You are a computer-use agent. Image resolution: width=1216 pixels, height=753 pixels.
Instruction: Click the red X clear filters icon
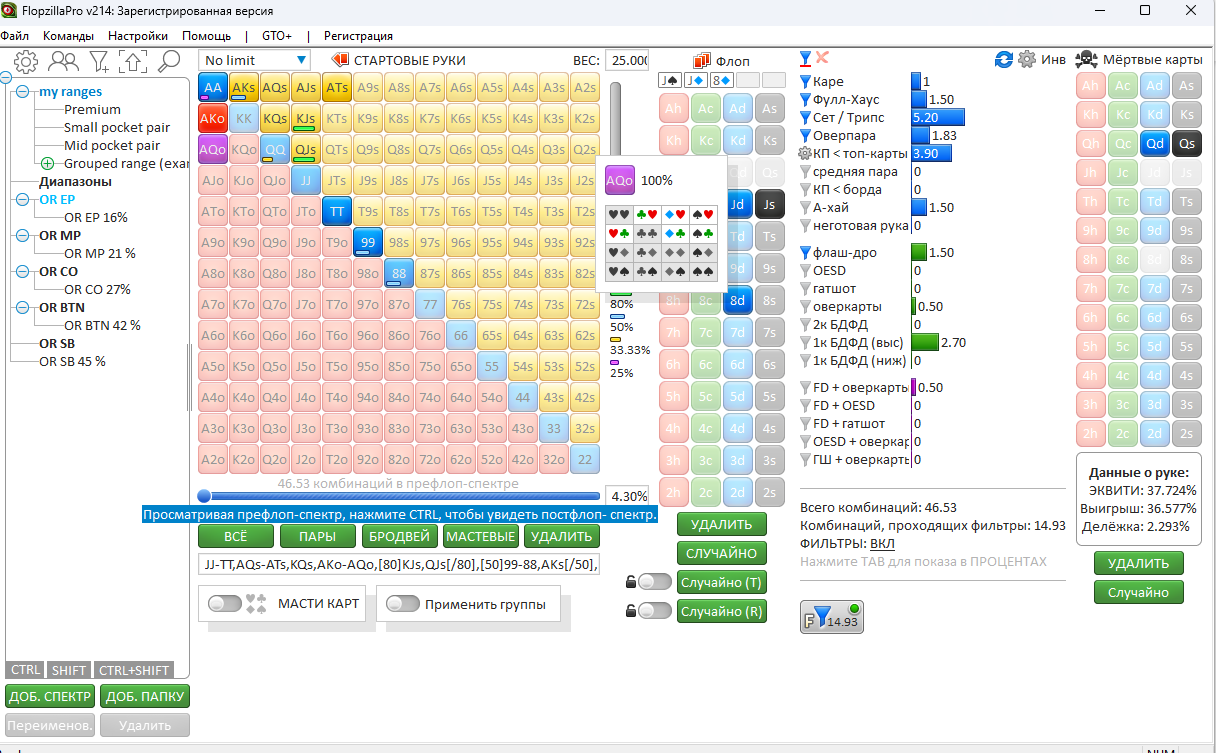tap(823, 58)
